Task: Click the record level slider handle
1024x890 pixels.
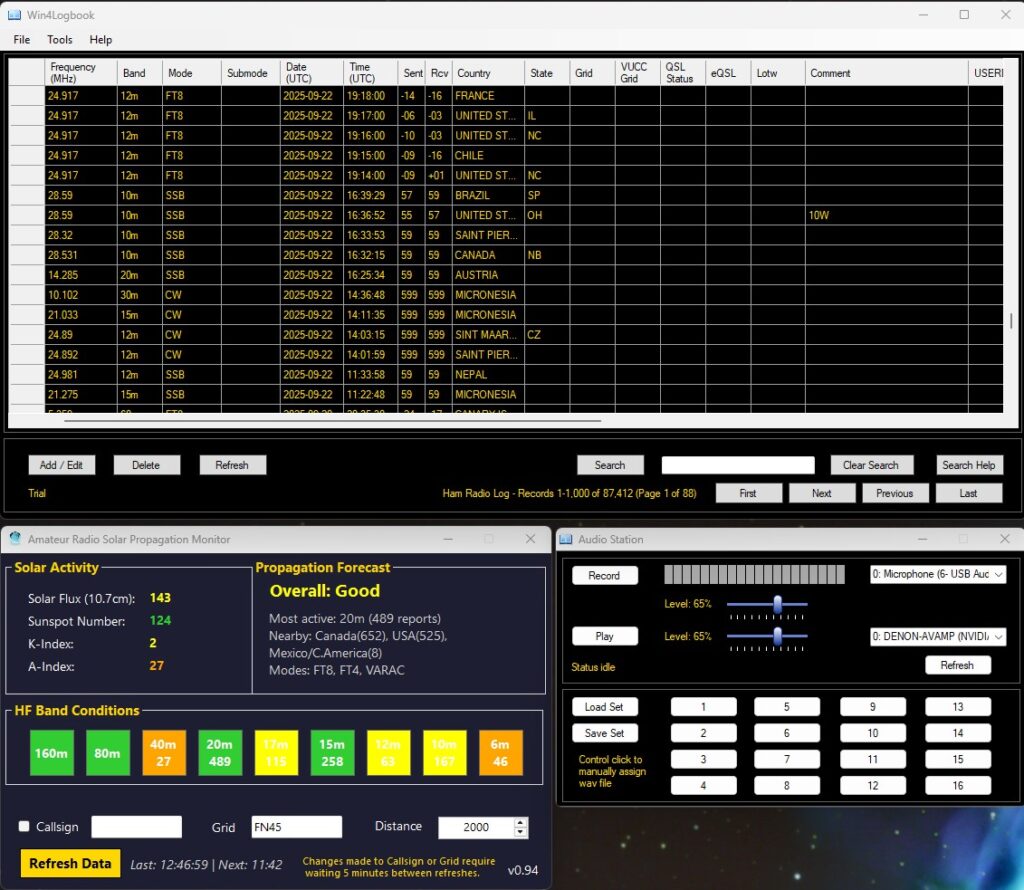Action: click(x=776, y=604)
